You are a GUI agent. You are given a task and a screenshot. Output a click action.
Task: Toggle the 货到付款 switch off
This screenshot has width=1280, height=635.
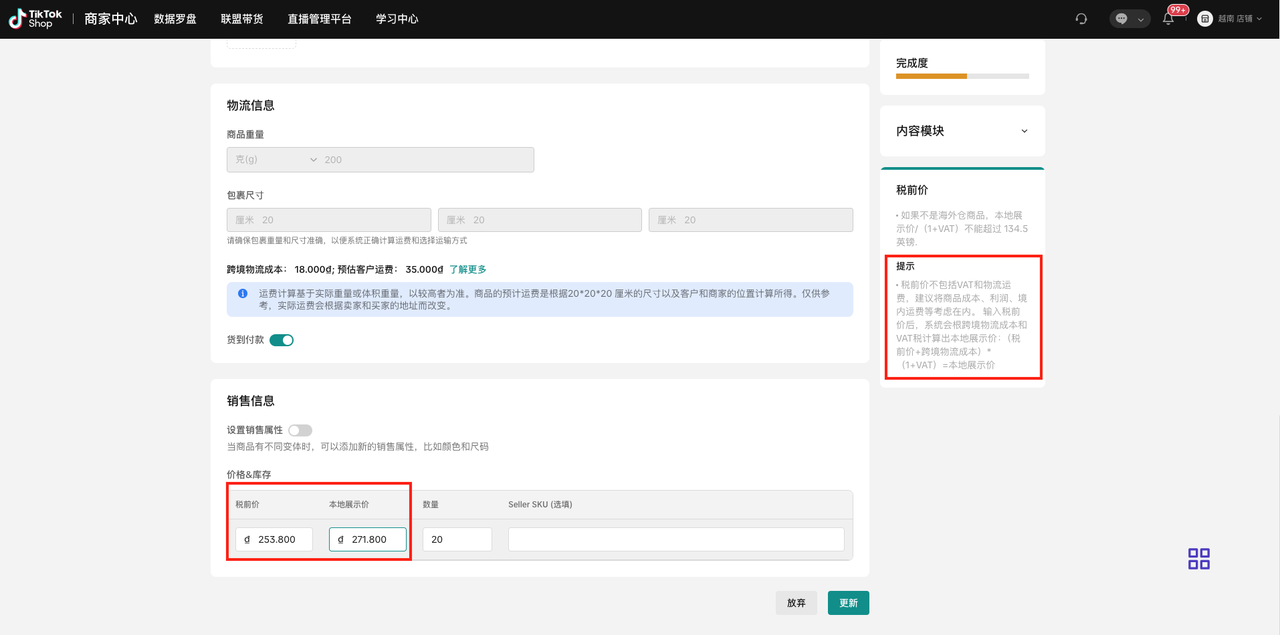pos(281,340)
